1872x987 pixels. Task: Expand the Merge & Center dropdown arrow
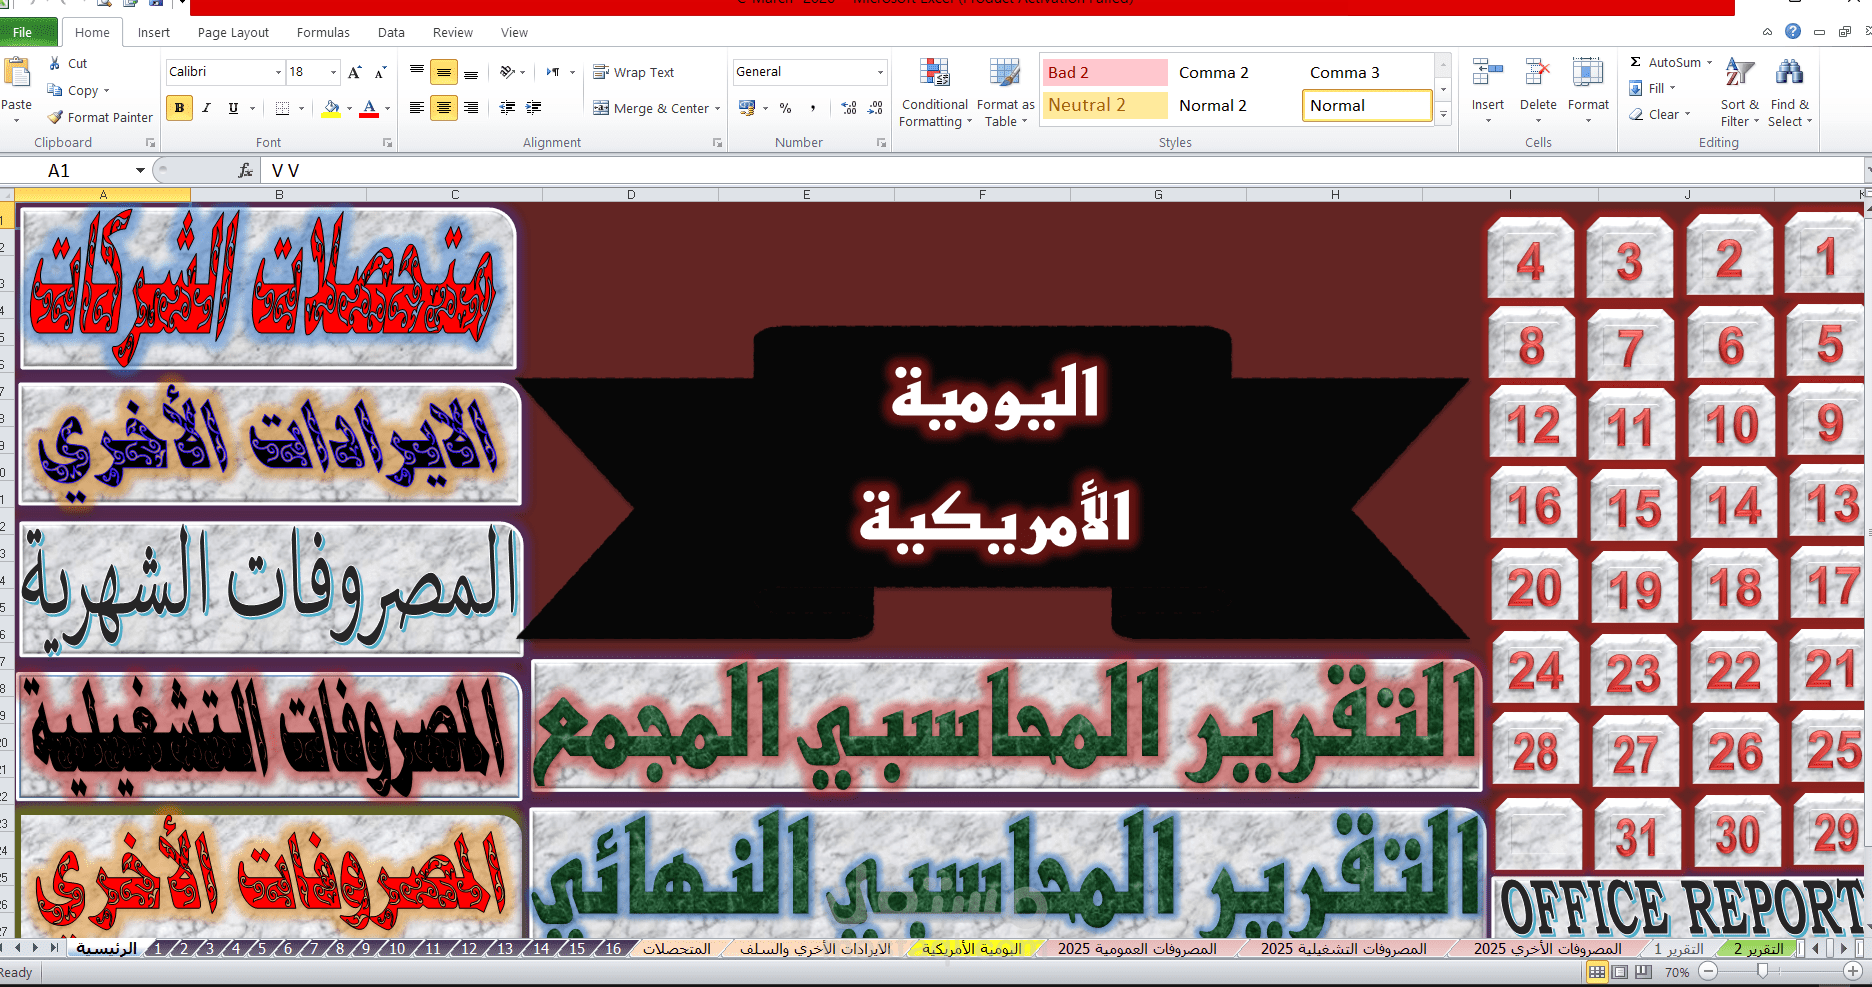718,108
